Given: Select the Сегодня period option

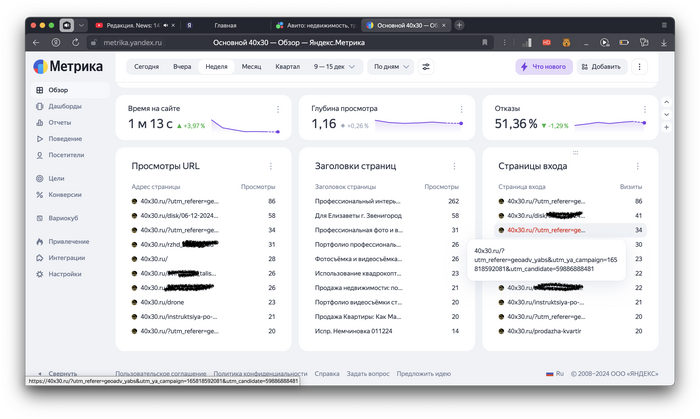Looking at the screenshot, I should pyautogui.click(x=146, y=67).
